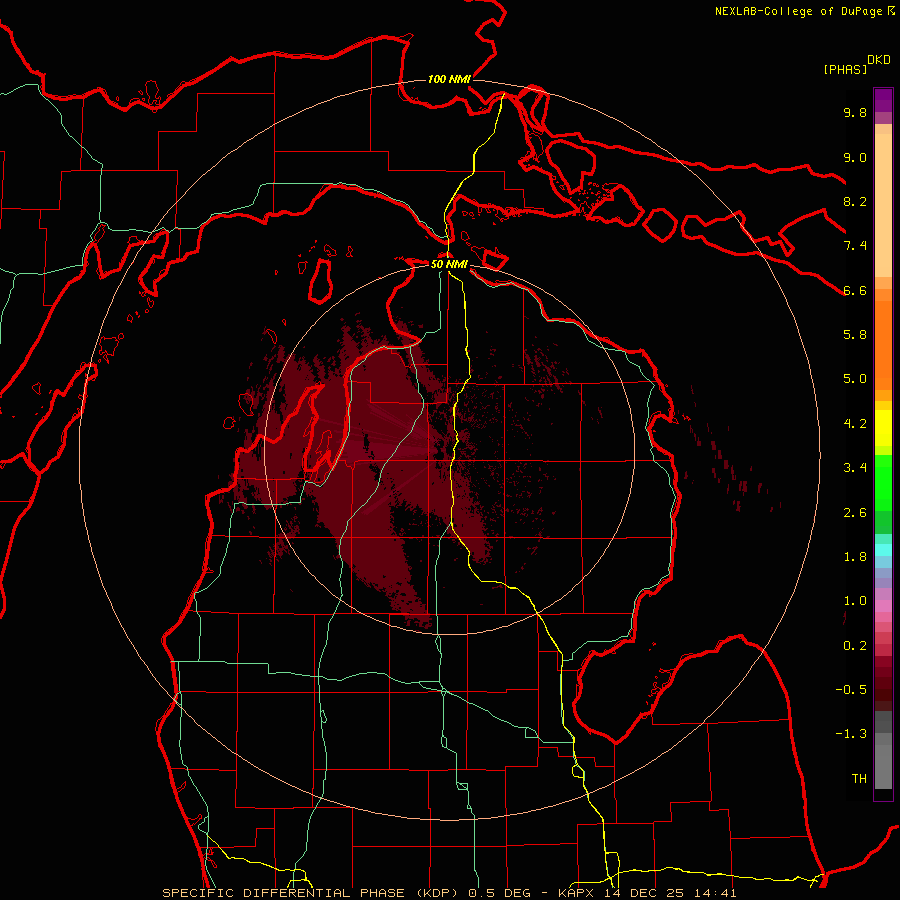Select the 0.2 scale value
This screenshot has width=900, height=900.
point(855,646)
